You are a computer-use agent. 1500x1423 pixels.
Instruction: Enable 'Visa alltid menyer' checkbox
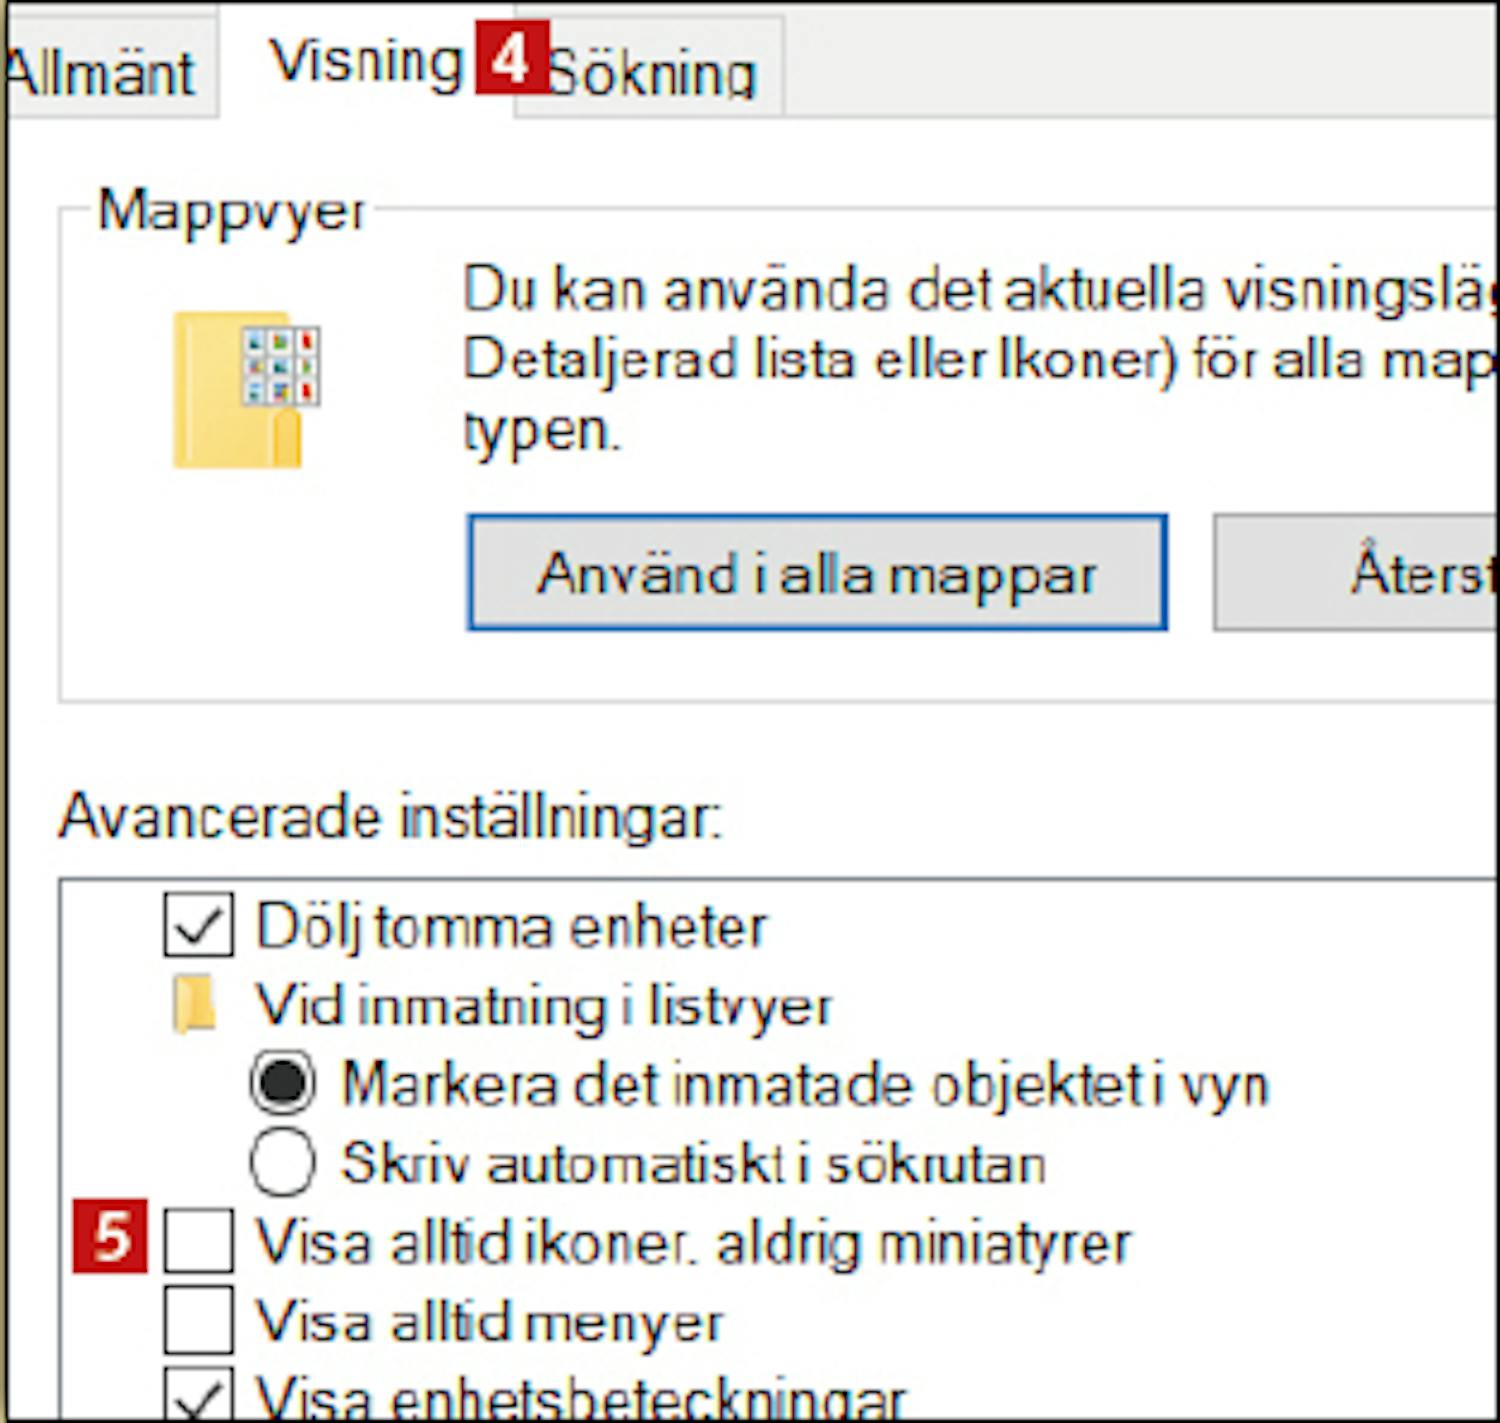point(198,1320)
